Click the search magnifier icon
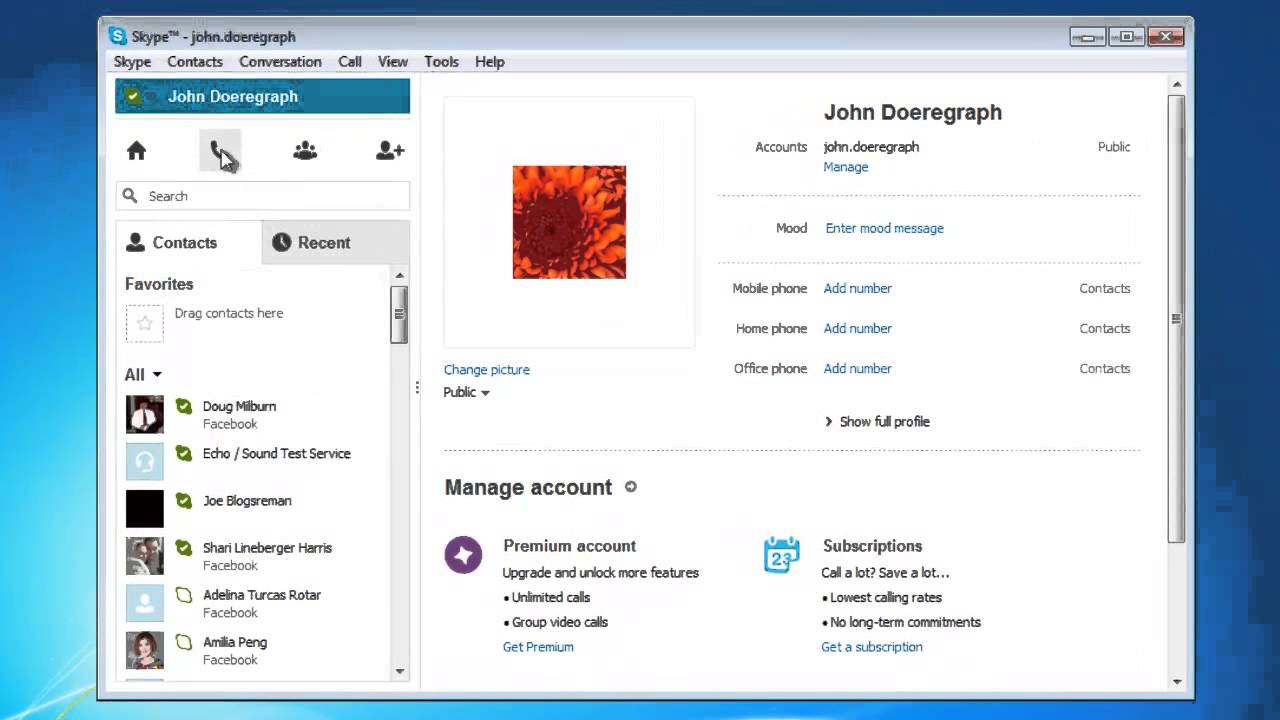 130,196
